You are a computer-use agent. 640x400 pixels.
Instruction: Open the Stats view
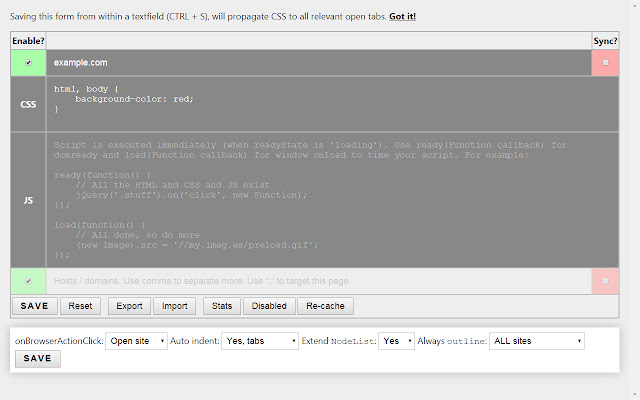(x=222, y=306)
